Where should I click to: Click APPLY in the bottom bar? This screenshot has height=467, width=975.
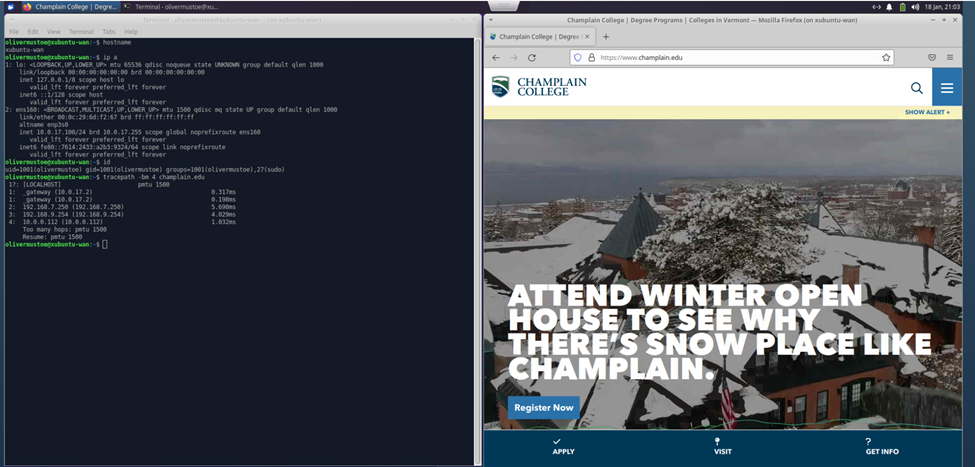pyautogui.click(x=563, y=446)
